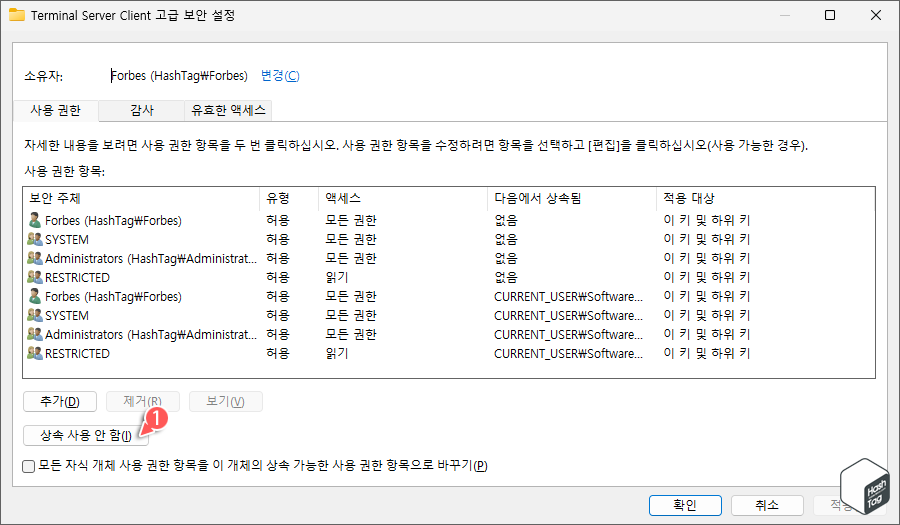The height and width of the screenshot is (525, 900).
Task: Click the user icon of the non-inherited Forbes entry
Action: (x=35, y=220)
